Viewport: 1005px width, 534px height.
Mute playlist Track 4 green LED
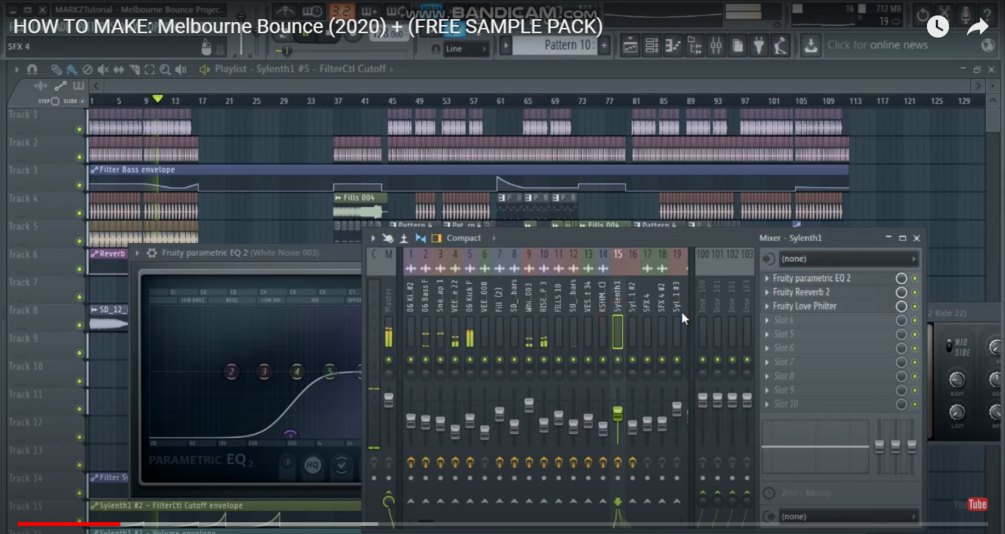click(x=79, y=213)
